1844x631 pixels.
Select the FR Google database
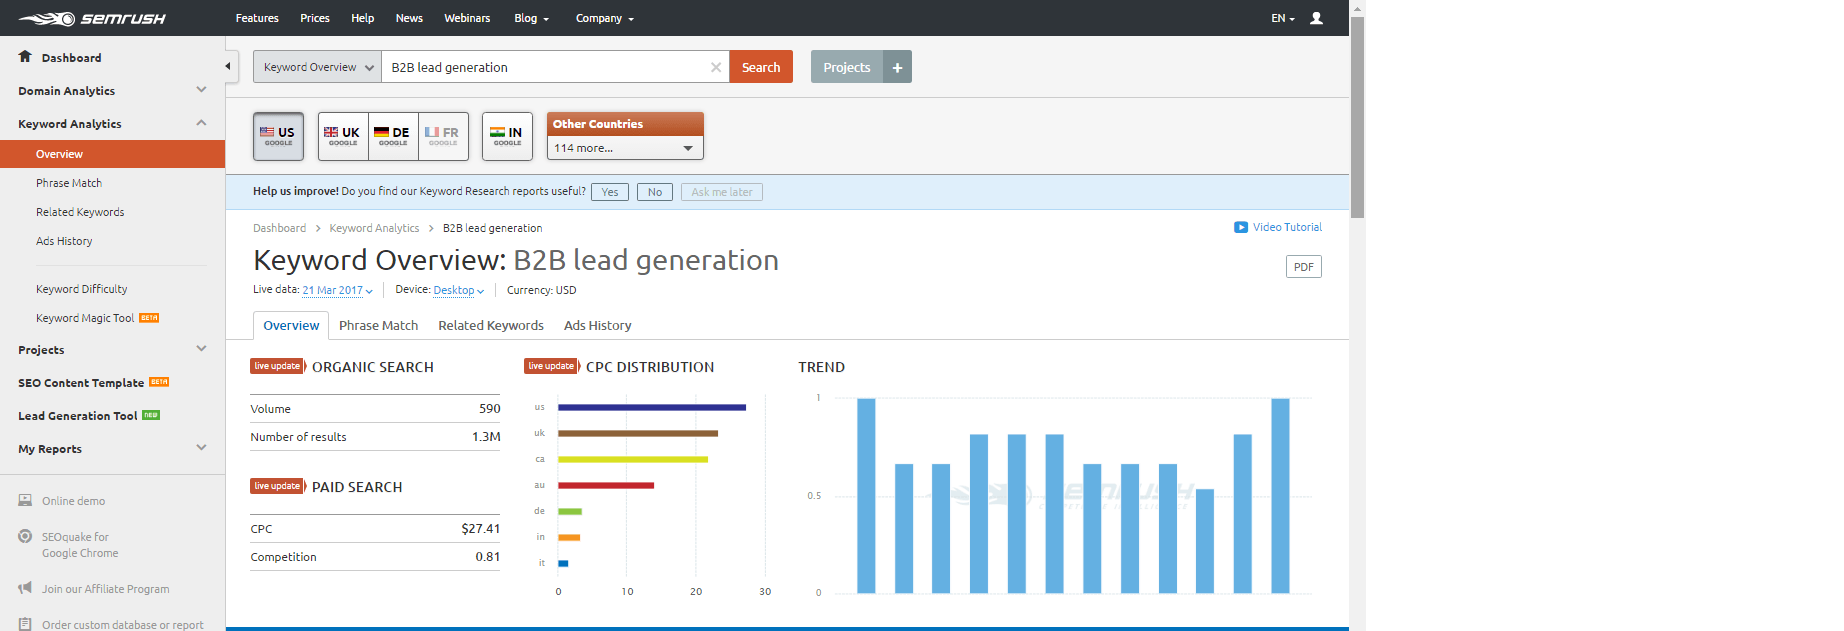(x=443, y=136)
